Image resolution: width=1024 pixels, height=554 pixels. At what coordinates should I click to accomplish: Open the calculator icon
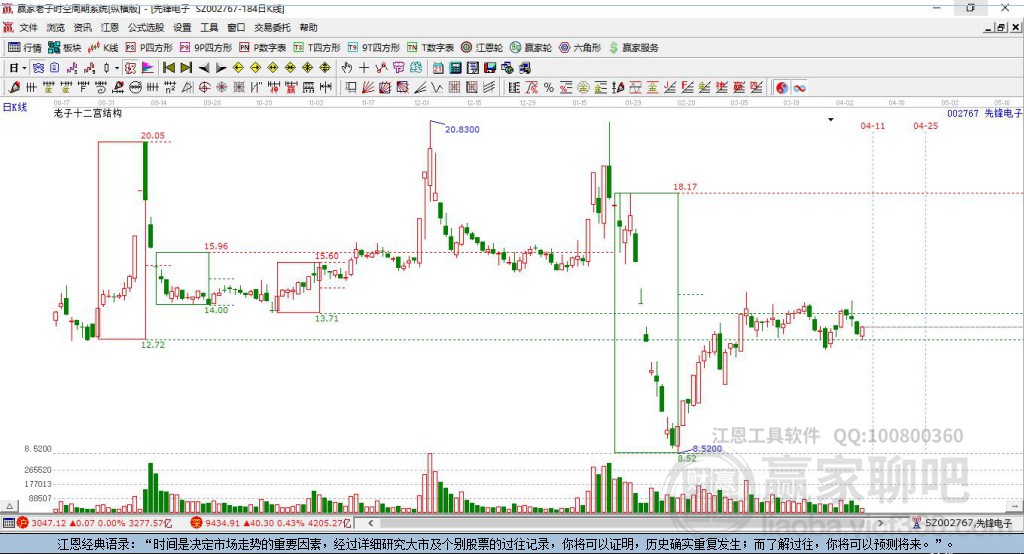pyautogui.click(x=455, y=68)
